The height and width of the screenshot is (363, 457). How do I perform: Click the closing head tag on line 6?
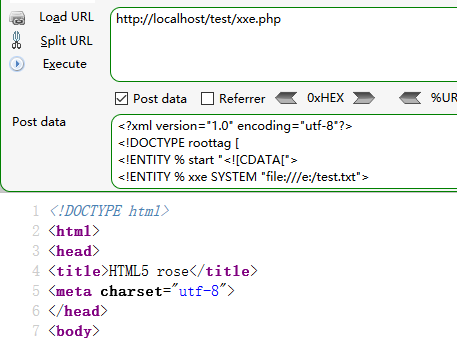78,311
